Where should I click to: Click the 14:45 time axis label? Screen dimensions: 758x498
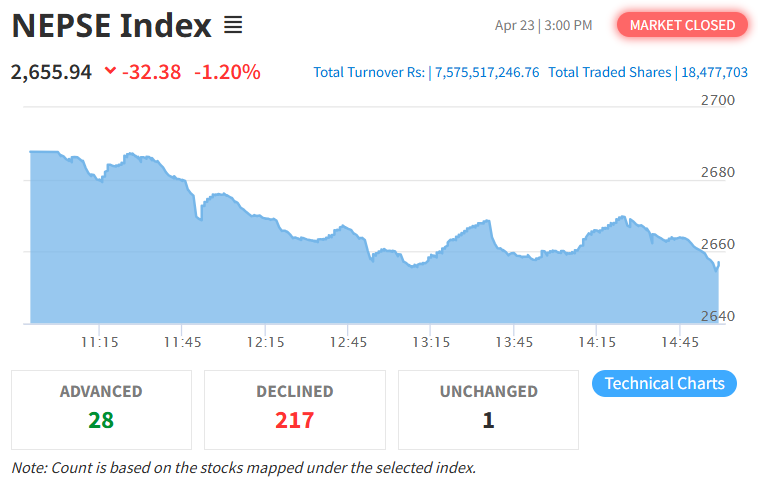point(679,342)
